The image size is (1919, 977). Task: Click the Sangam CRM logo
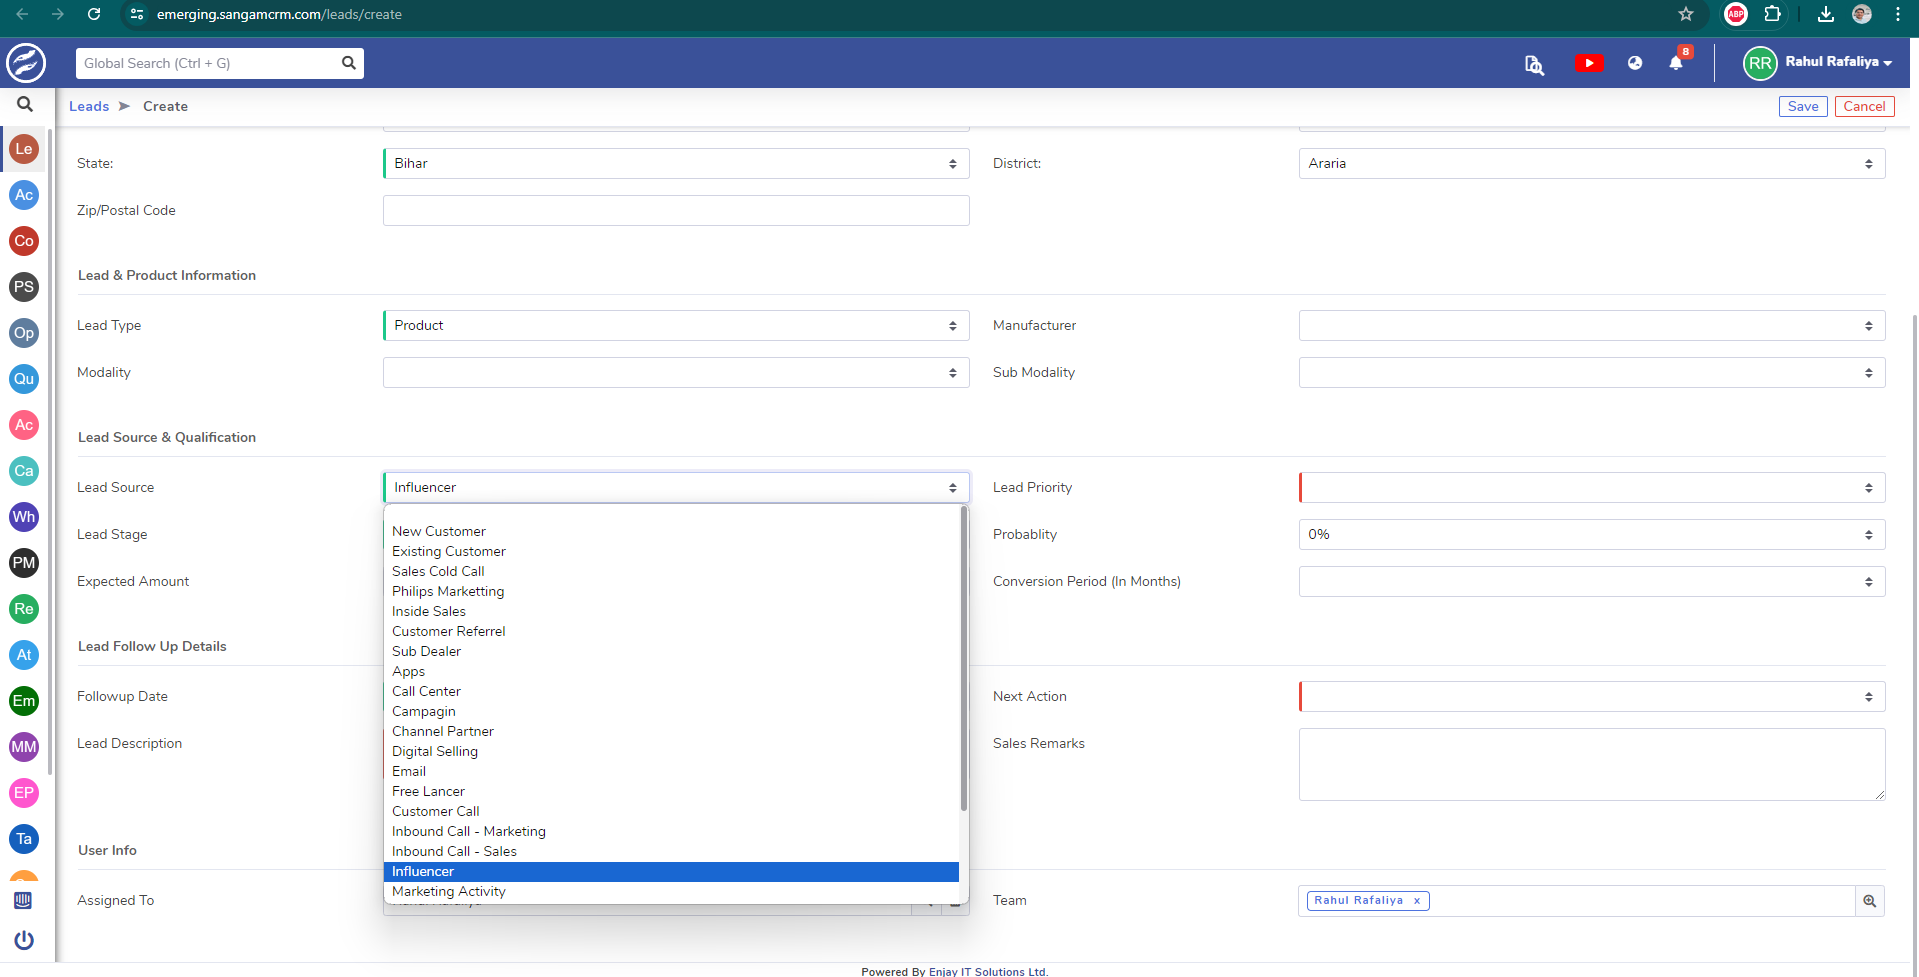pyautogui.click(x=26, y=63)
